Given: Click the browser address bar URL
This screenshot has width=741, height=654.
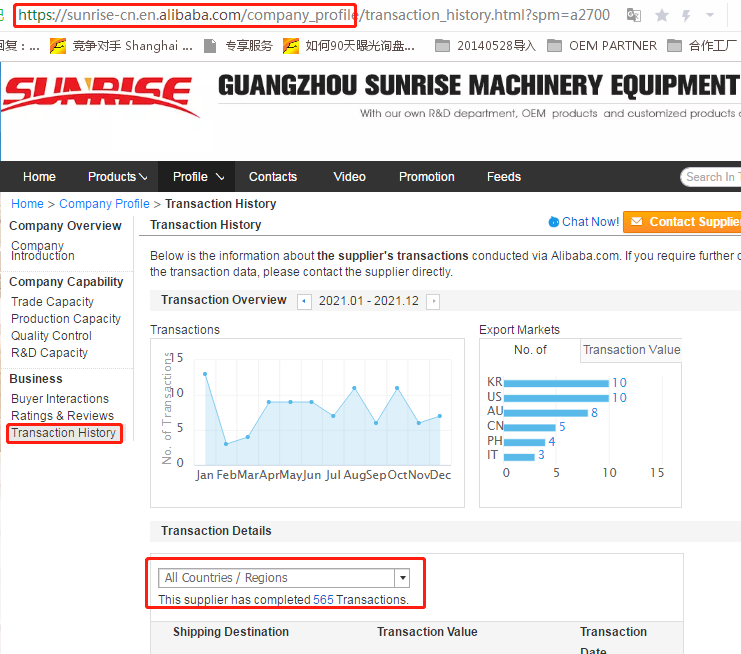Looking at the screenshot, I should point(314,15).
